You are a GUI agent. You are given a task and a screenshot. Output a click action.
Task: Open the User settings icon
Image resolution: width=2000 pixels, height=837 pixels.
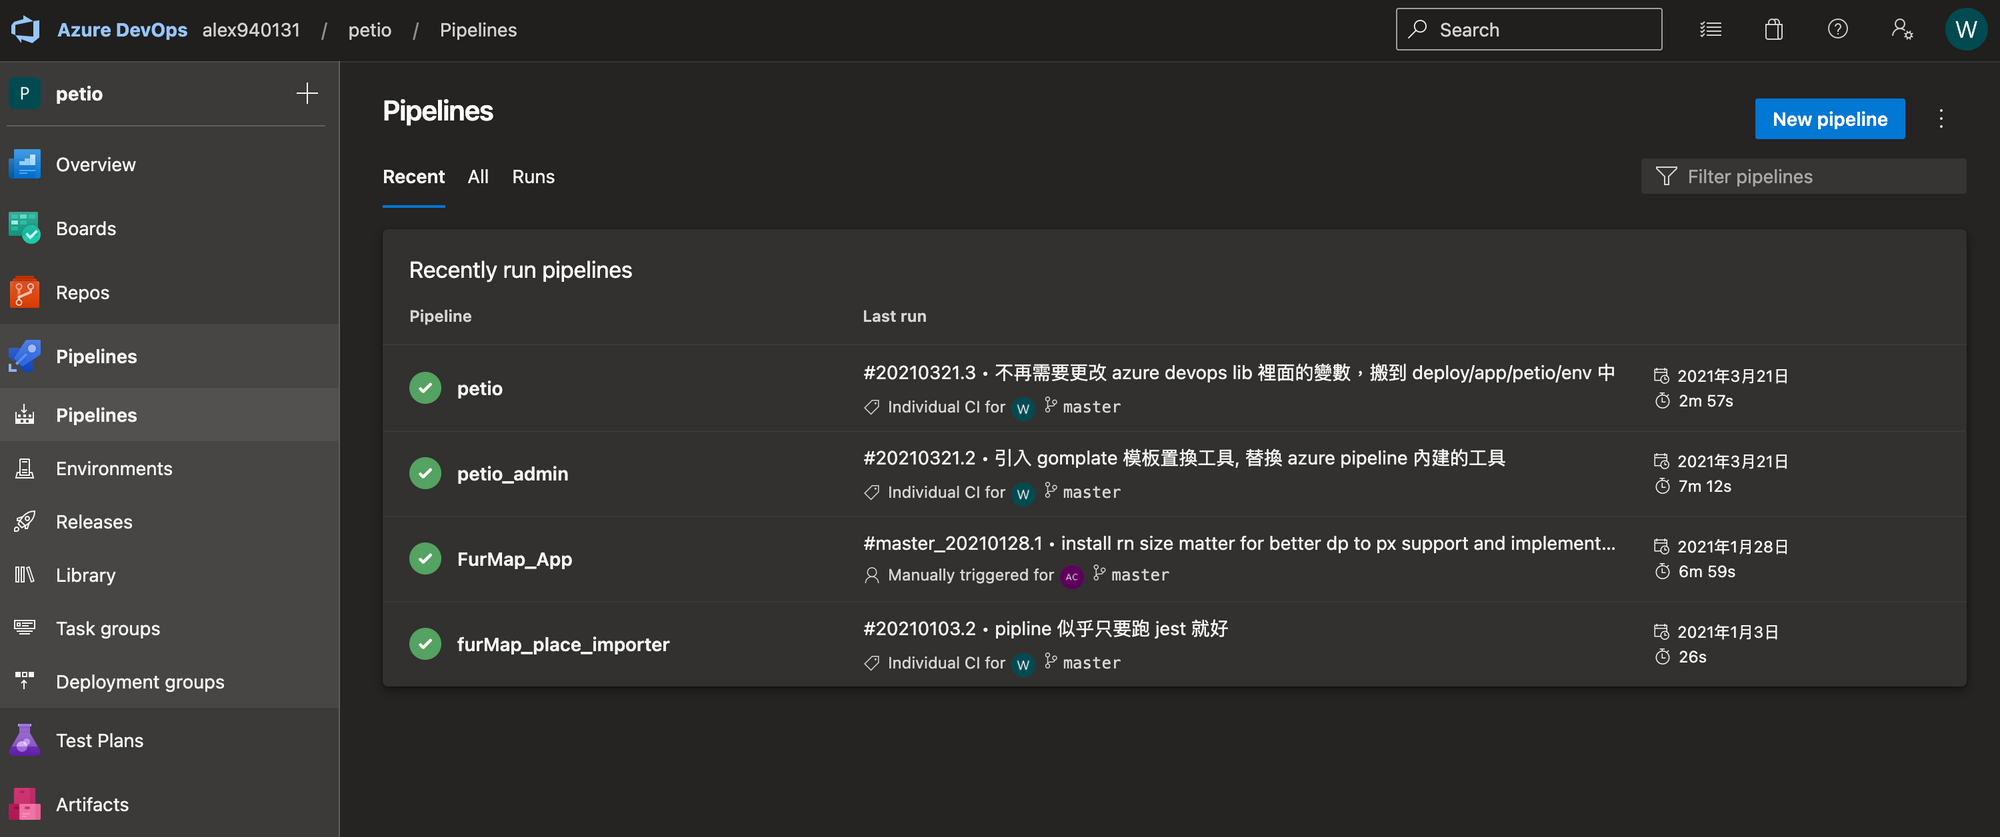1902,30
